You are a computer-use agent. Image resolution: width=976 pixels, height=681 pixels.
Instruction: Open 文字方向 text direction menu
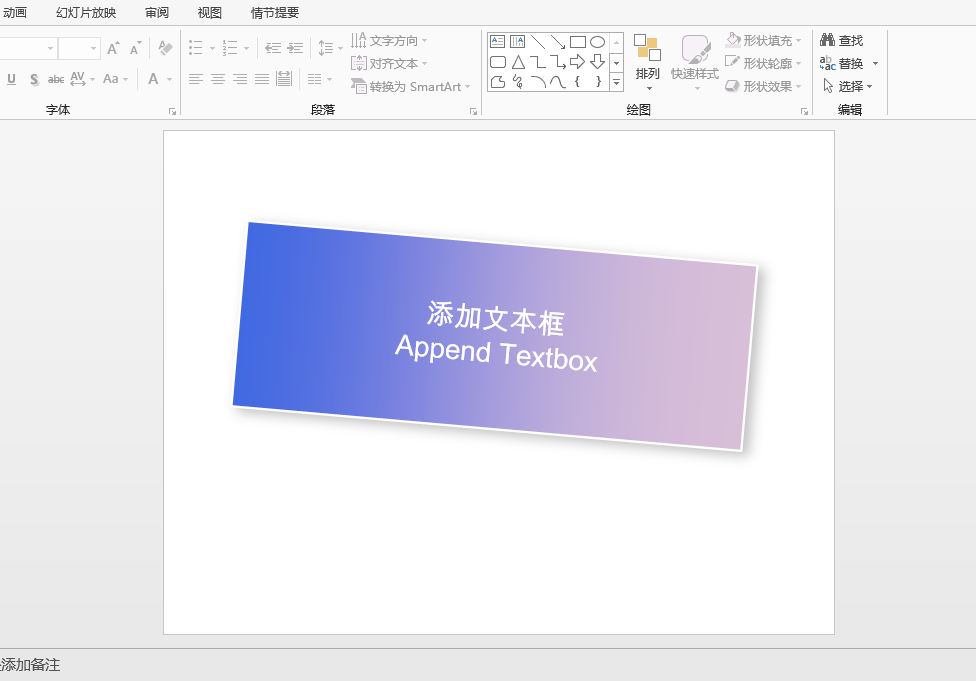tap(389, 40)
